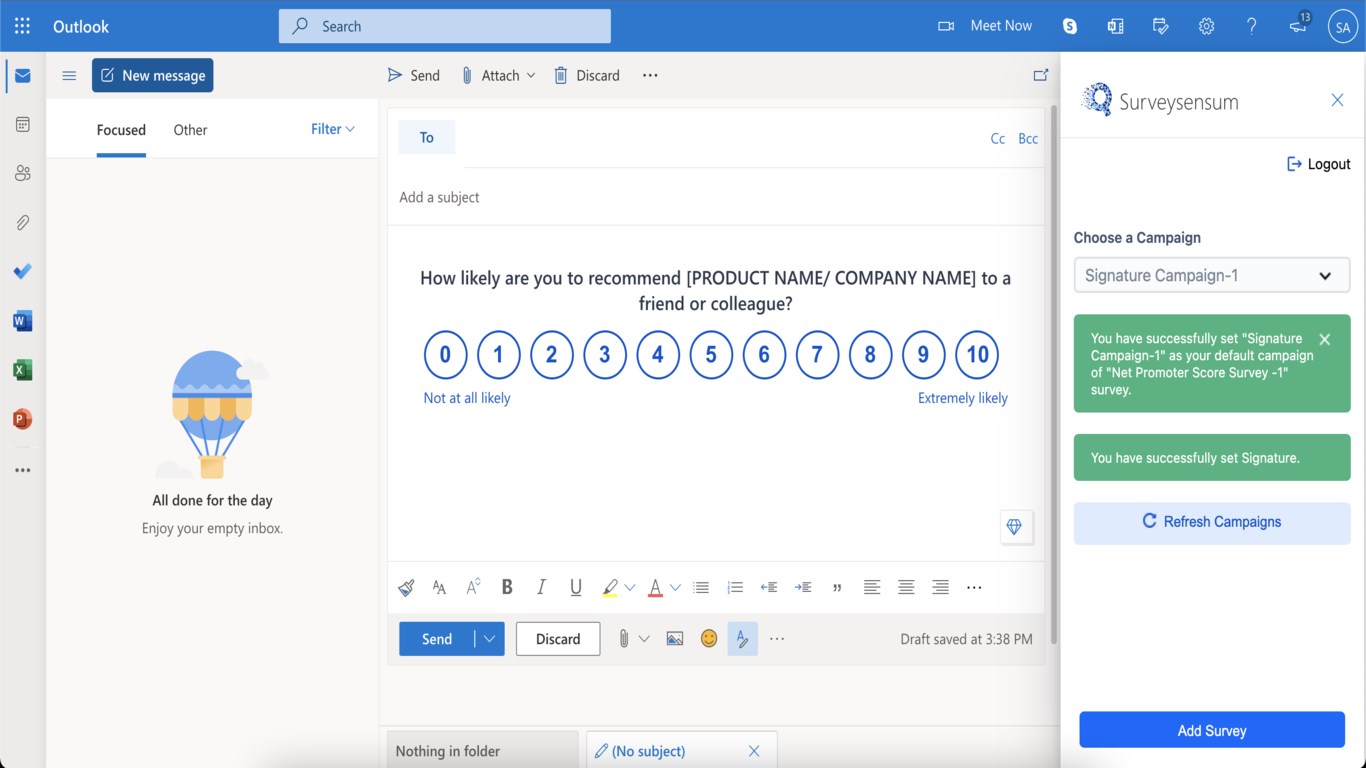Center align the text
Viewport: 1366px width, 768px height.
906,588
